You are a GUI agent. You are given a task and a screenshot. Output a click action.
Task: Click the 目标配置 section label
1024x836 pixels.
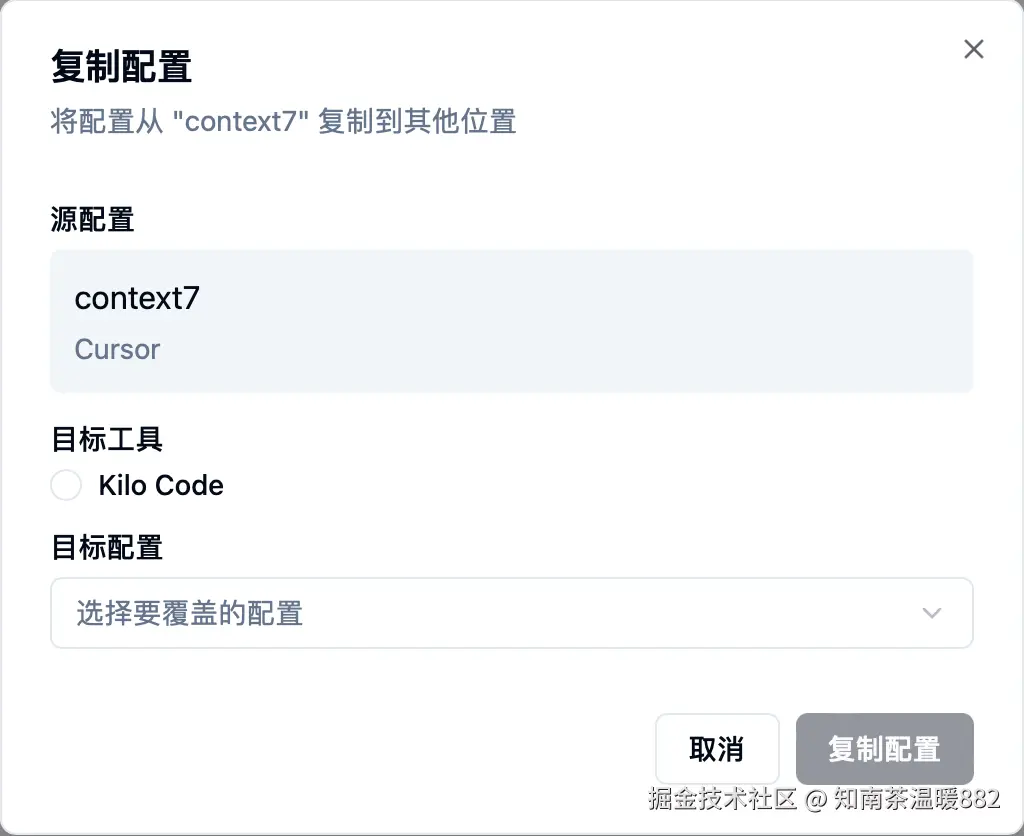click(106, 547)
